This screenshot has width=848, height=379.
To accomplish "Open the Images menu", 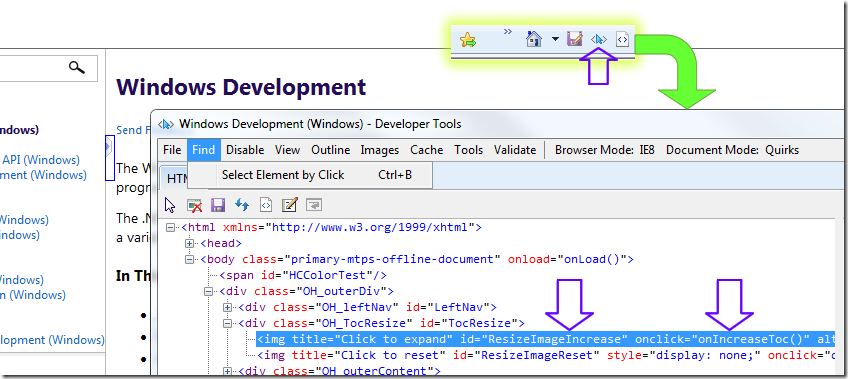I will pyautogui.click(x=380, y=150).
